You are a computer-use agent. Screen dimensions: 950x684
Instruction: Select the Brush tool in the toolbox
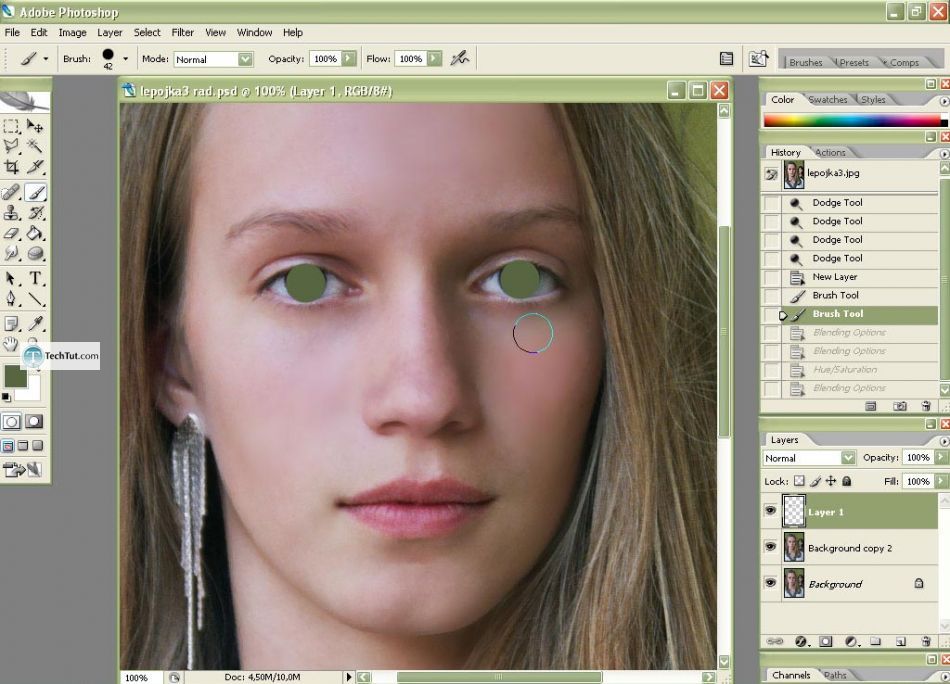pyautogui.click(x=36, y=192)
